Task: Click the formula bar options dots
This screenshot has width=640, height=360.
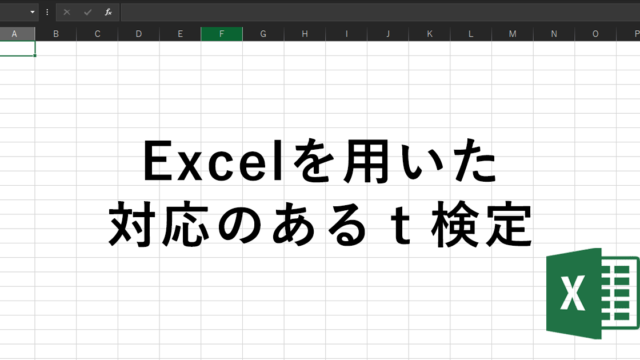Action: tap(47, 12)
